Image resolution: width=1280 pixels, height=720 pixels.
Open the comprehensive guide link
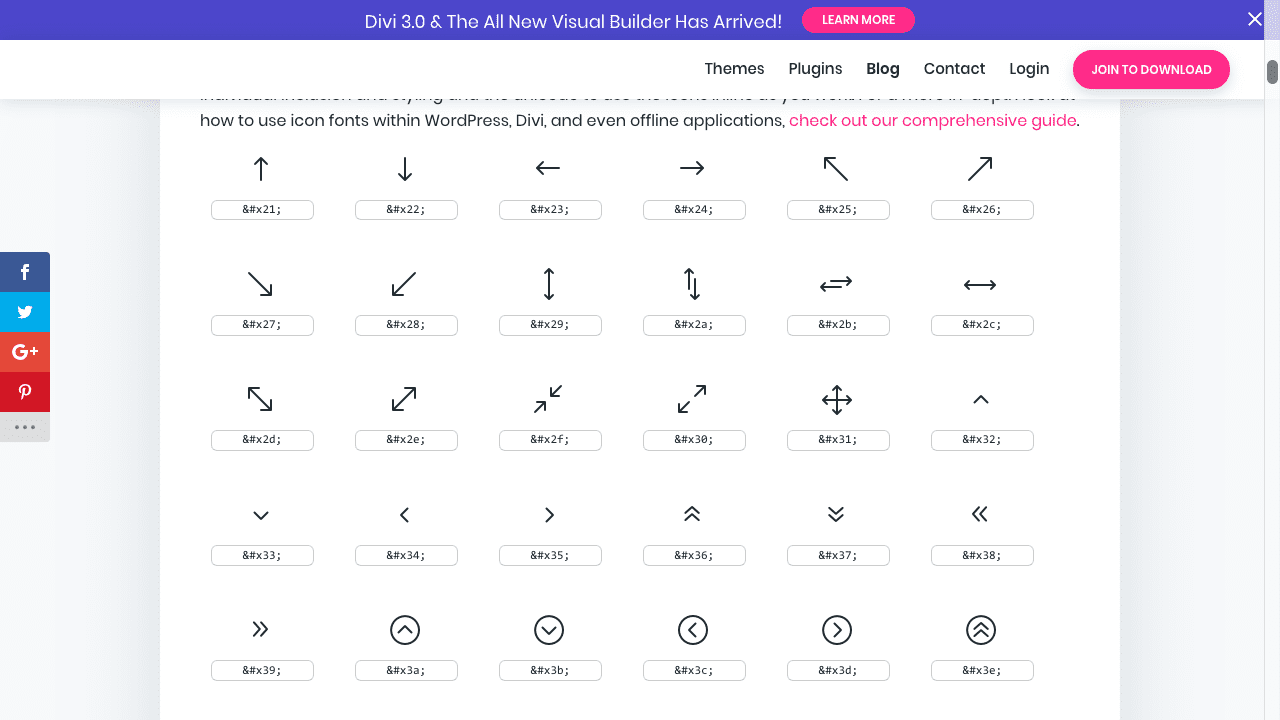pos(932,120)
